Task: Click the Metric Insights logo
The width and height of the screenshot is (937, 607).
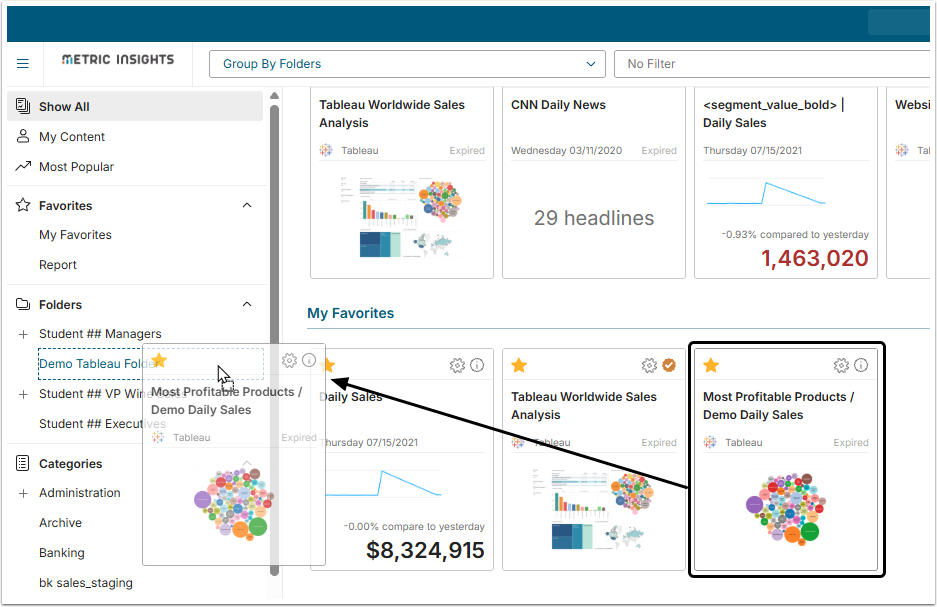Action: click(x=118, y=59)
